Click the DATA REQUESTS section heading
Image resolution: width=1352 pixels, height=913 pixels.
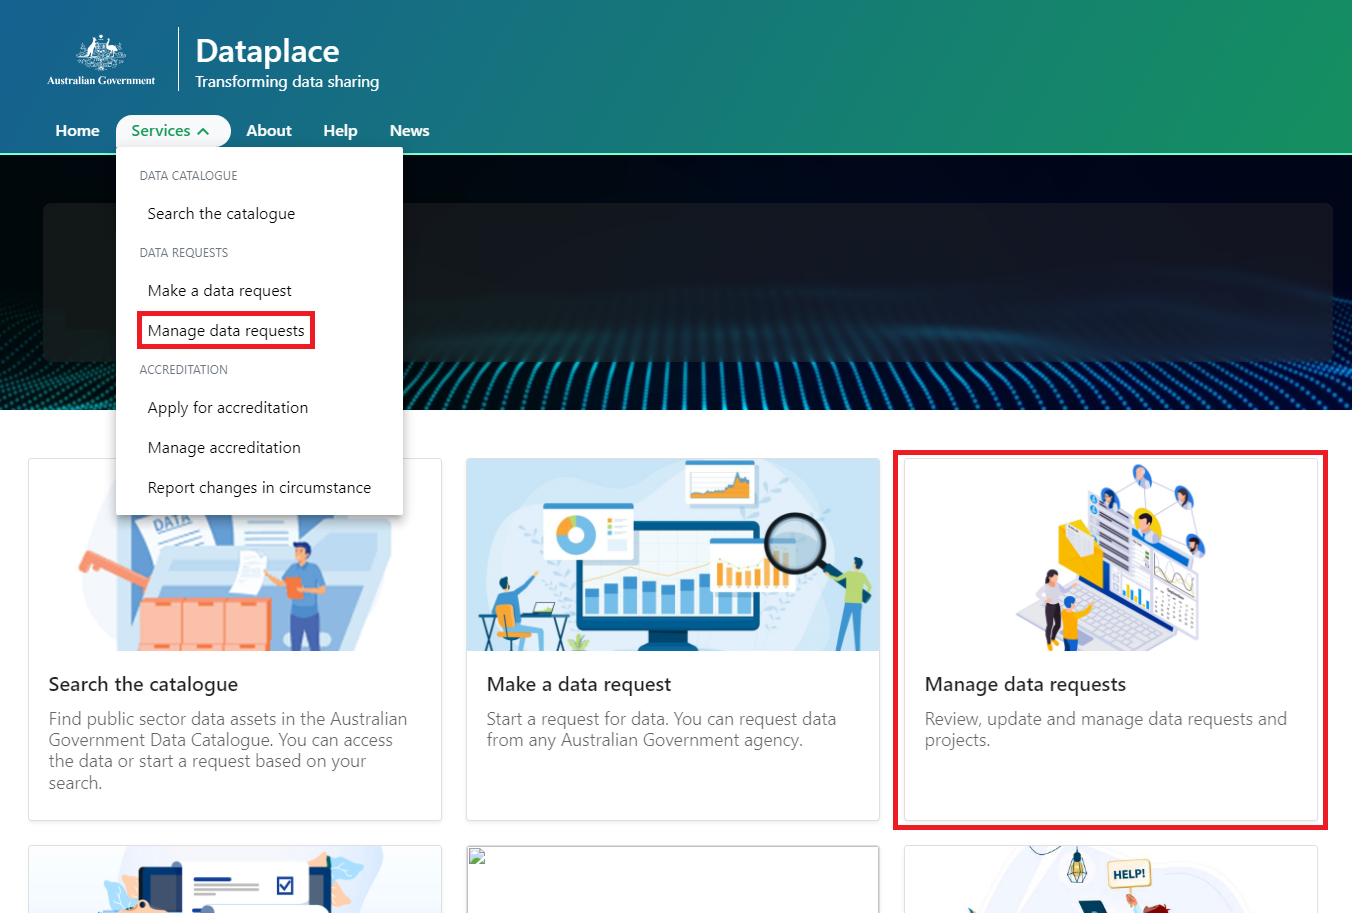pyautogui.click(x=184, y=253)
